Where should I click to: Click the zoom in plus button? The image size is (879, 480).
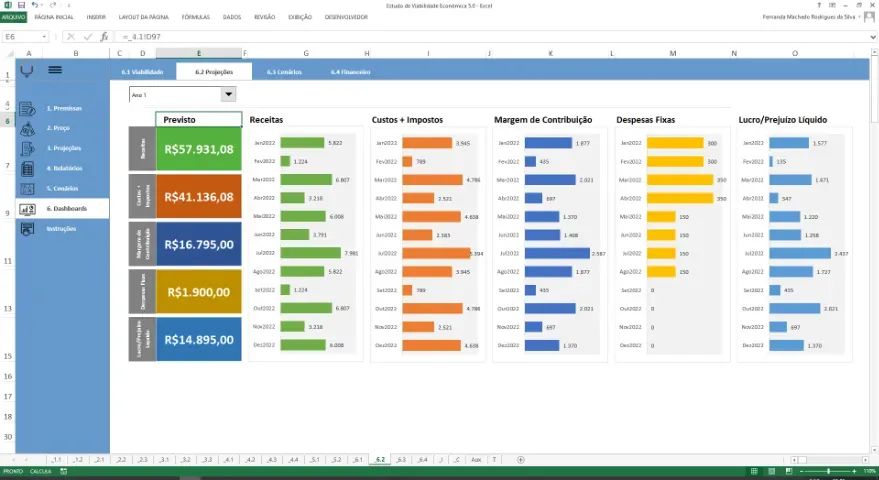point(854,472)
